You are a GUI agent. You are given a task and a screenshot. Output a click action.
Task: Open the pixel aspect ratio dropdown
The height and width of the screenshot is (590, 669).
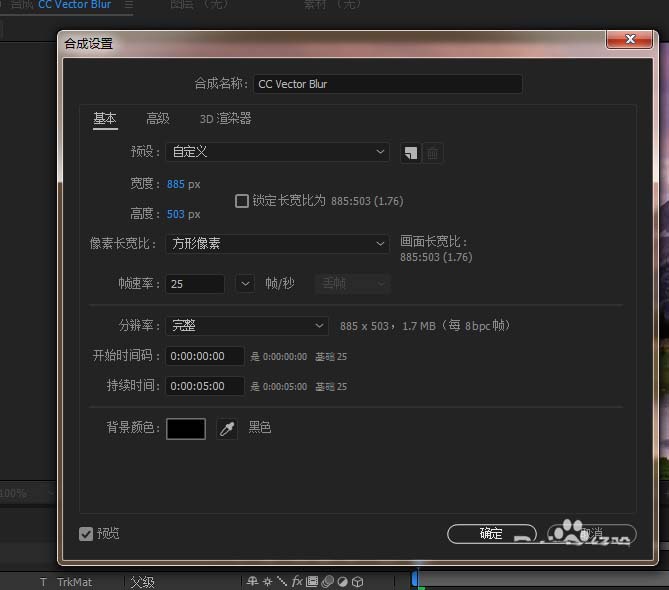277,244
